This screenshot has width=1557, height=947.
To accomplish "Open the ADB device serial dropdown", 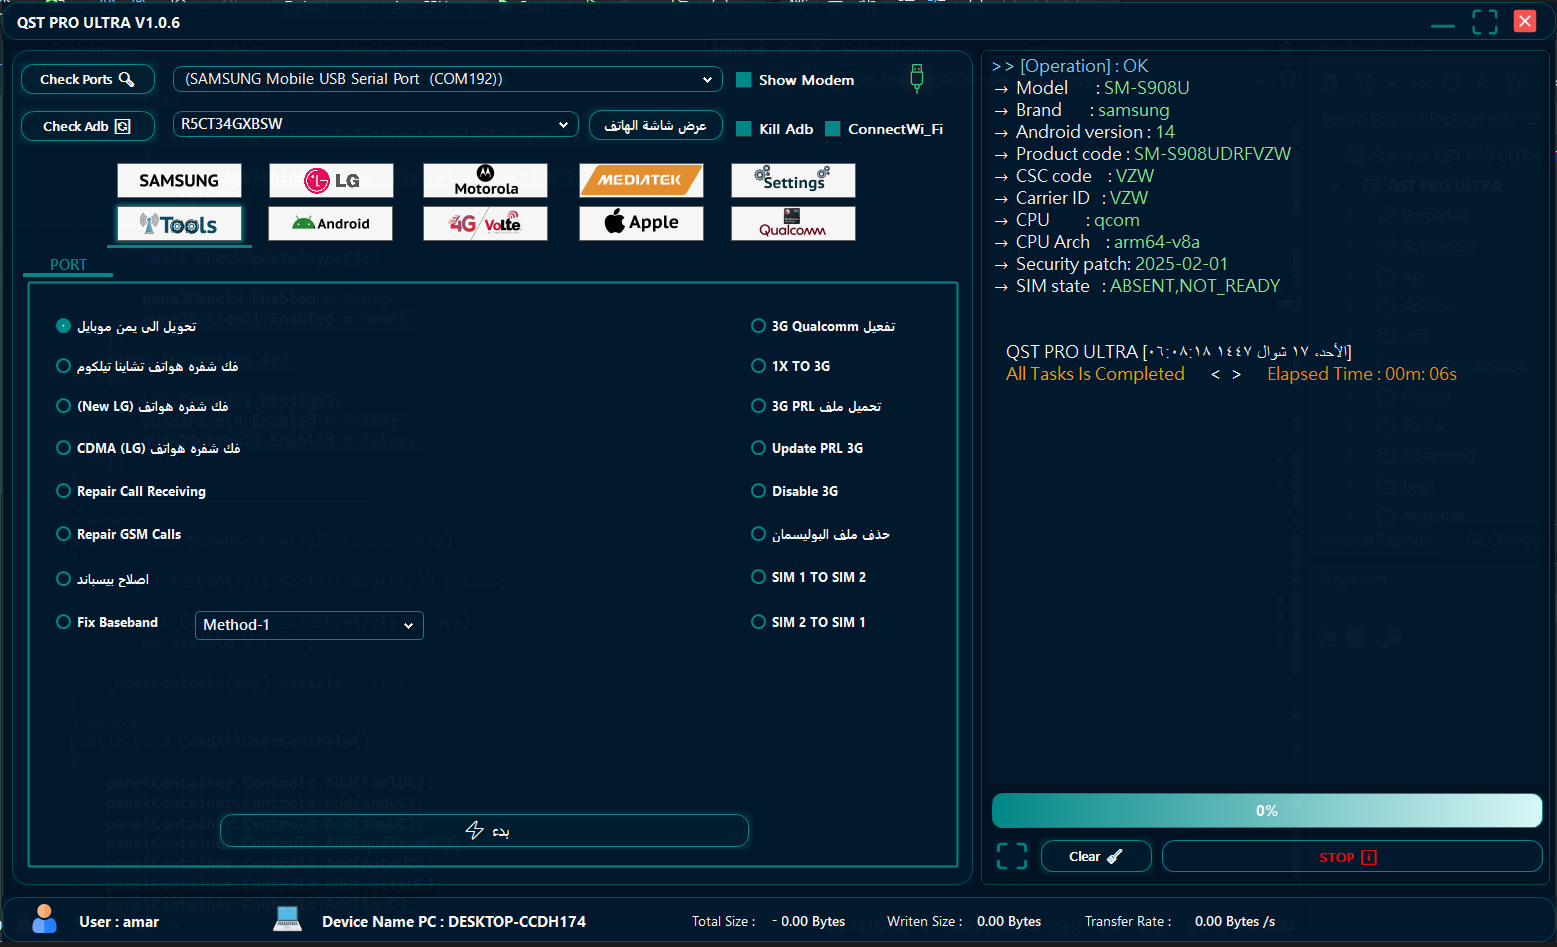I will 376,124.
